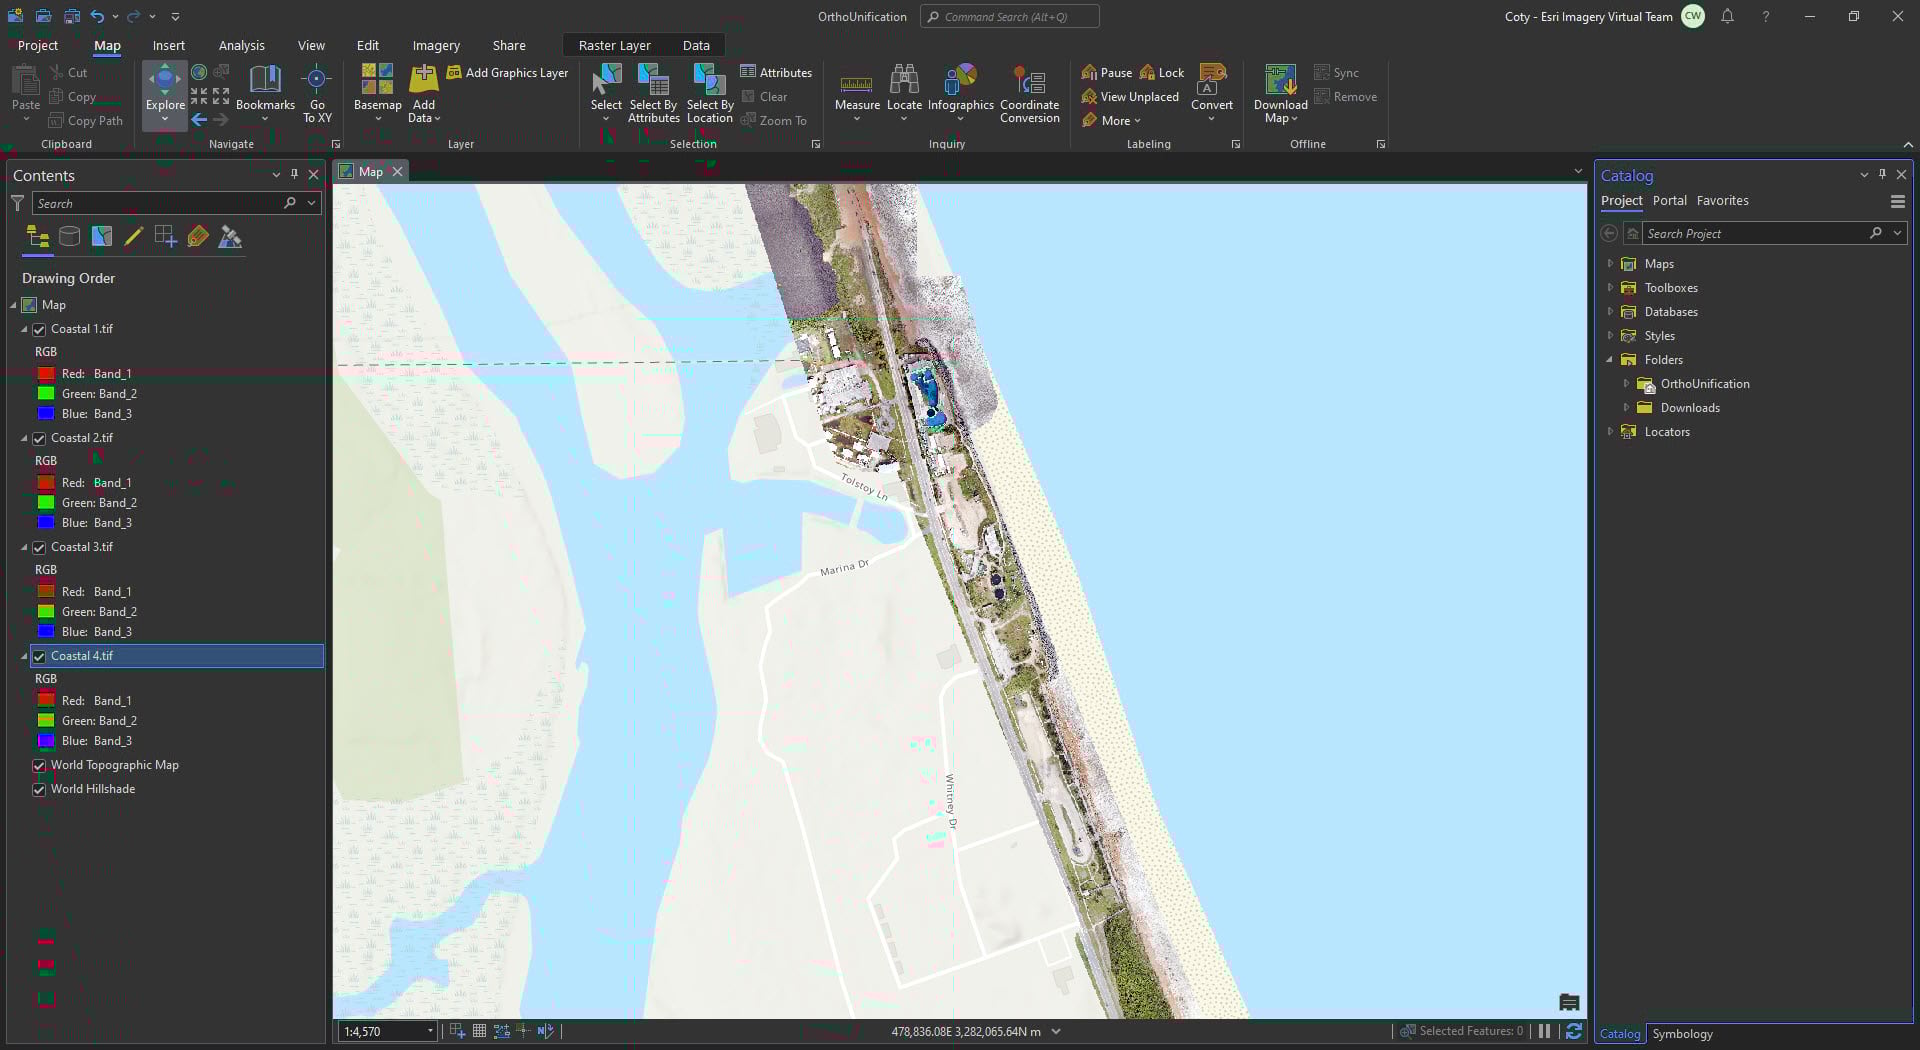Open the Bookmarks tool
1920x1050 pixels.
[x=265, y=90]
